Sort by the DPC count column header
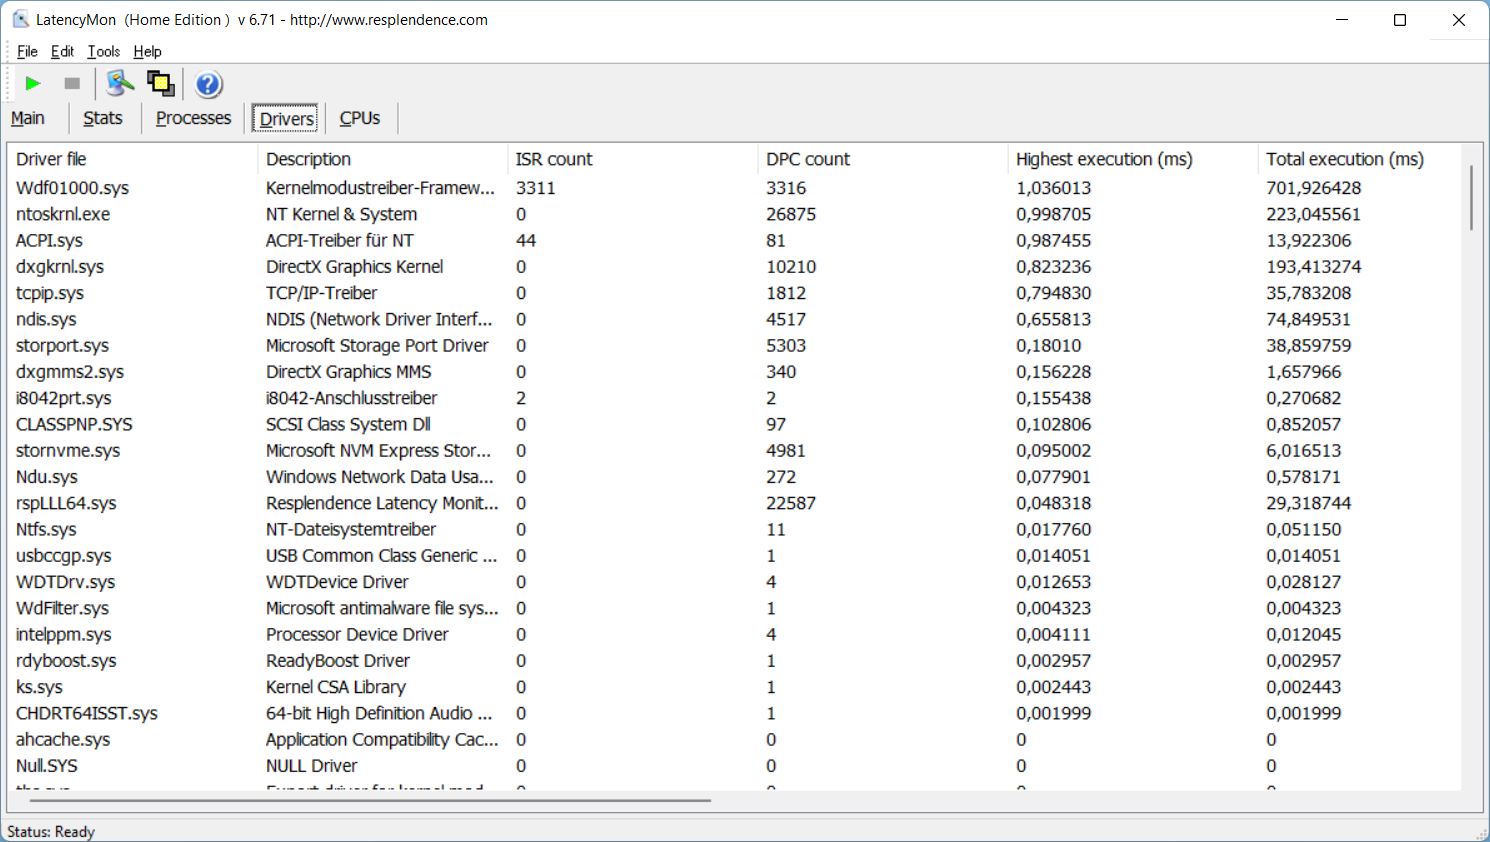 807,159
